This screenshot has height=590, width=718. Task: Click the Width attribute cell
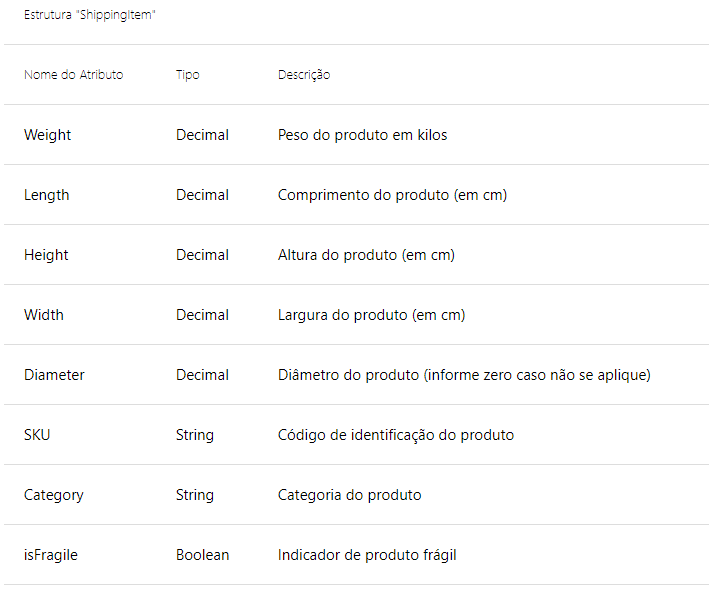[x=43, y=315]
